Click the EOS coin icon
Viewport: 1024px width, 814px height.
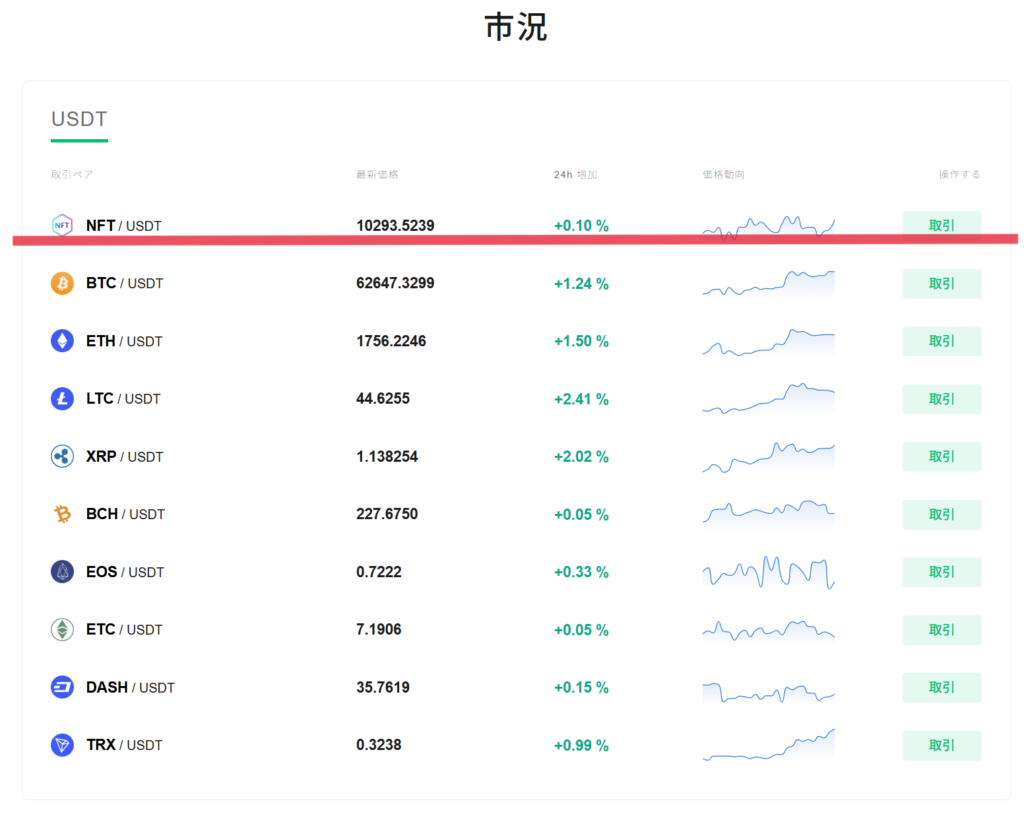(x=62, y=572)
